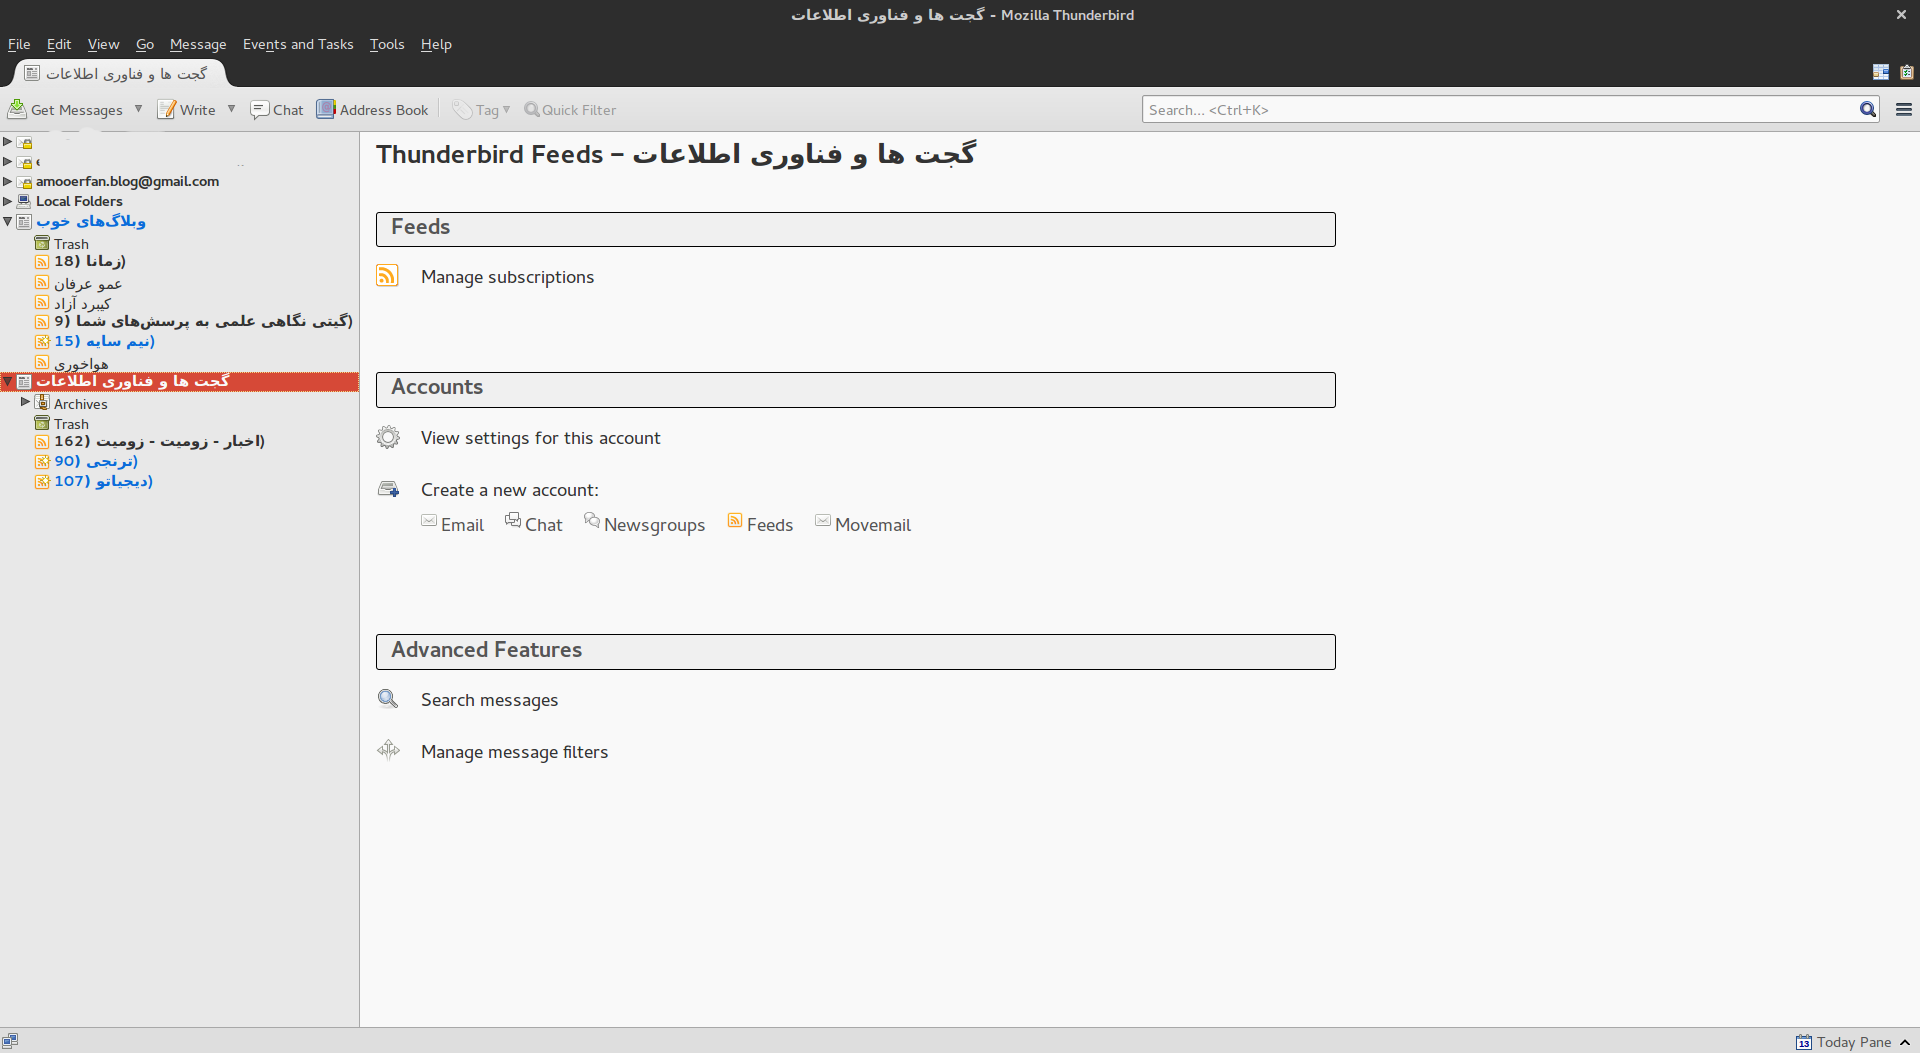Click the gear icon beside View settings
The width and height of the screenshot is (1920, 1053).
coord(388,437)
